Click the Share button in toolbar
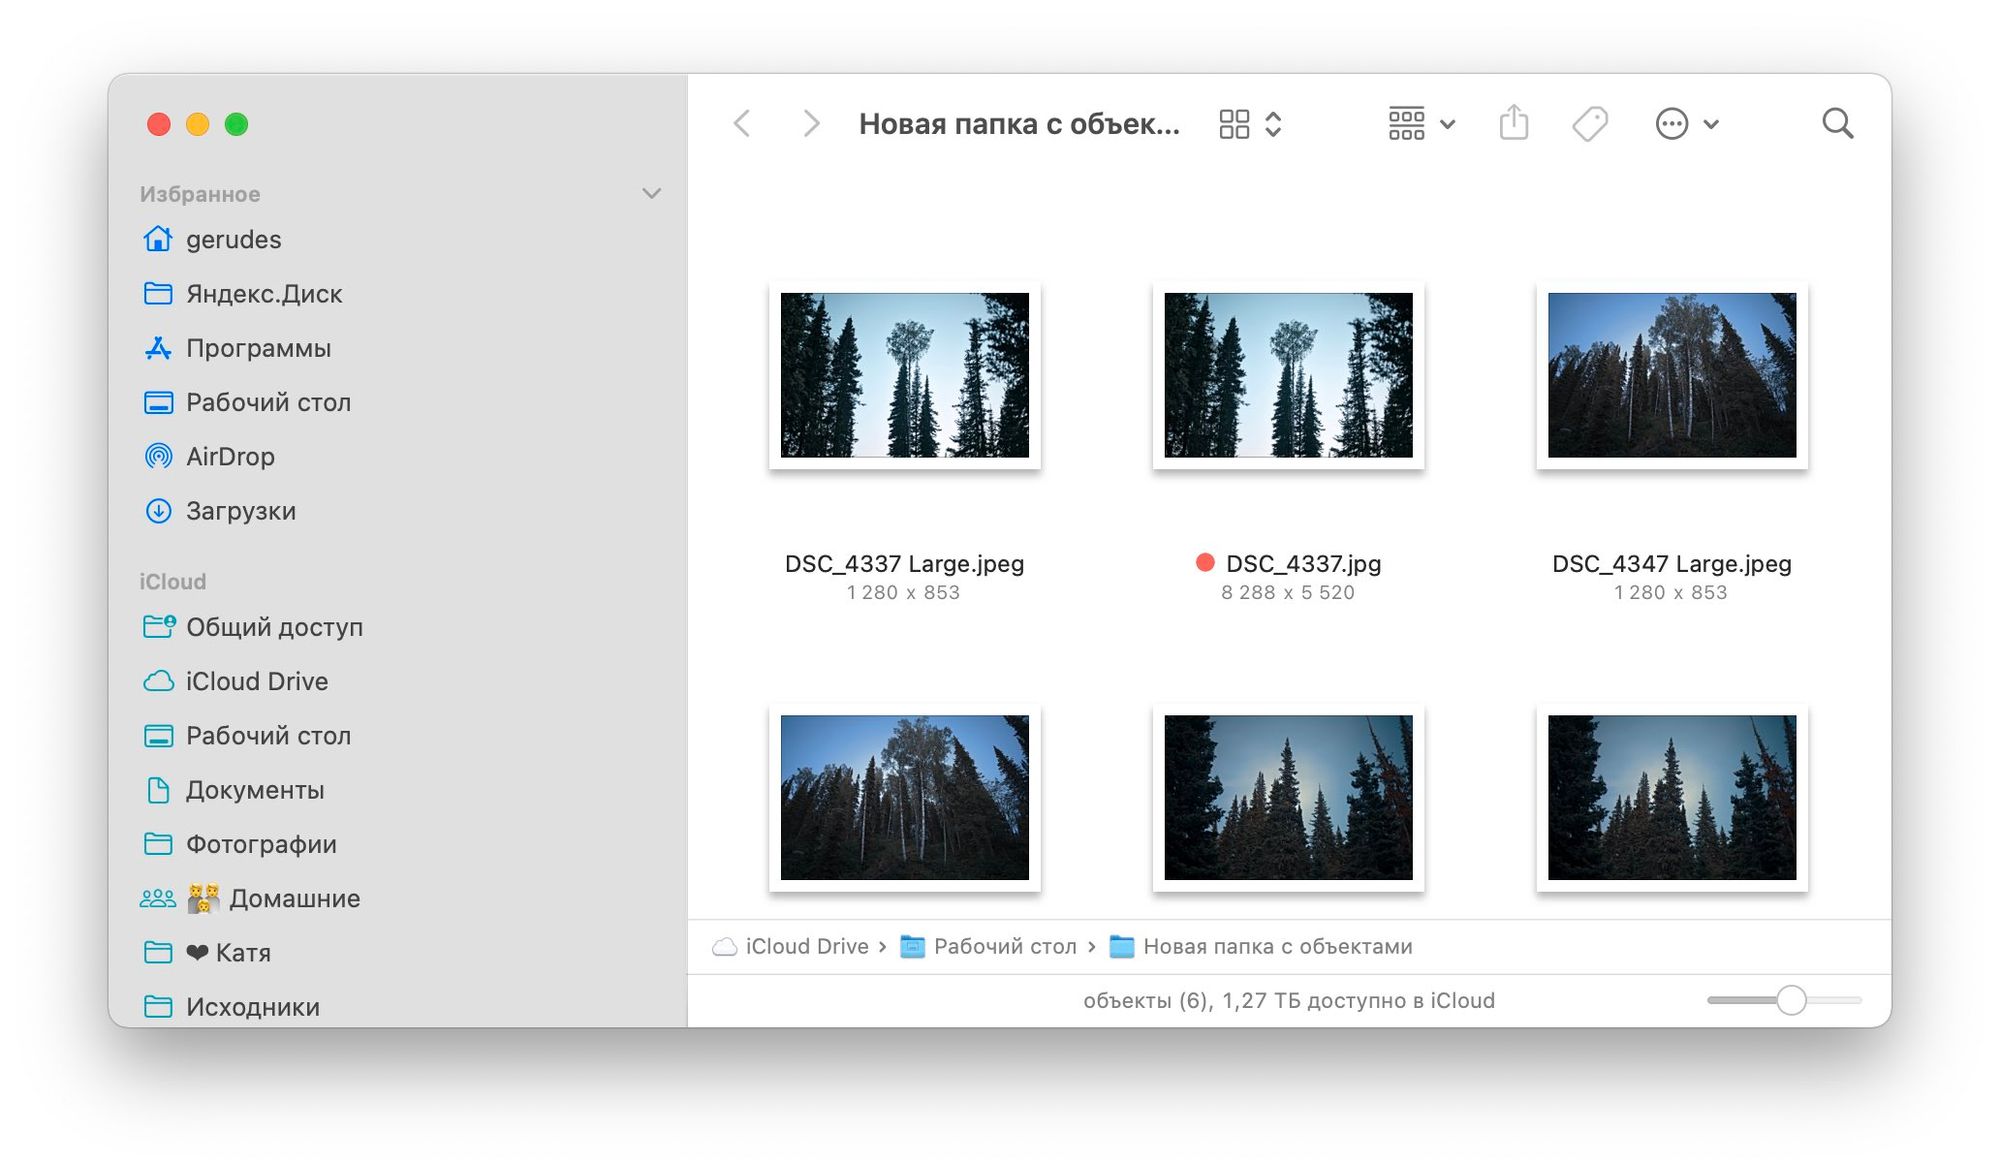The width and height of the screenshot is (2000, 1171). pyautogui.click(x=1515, y=123)
